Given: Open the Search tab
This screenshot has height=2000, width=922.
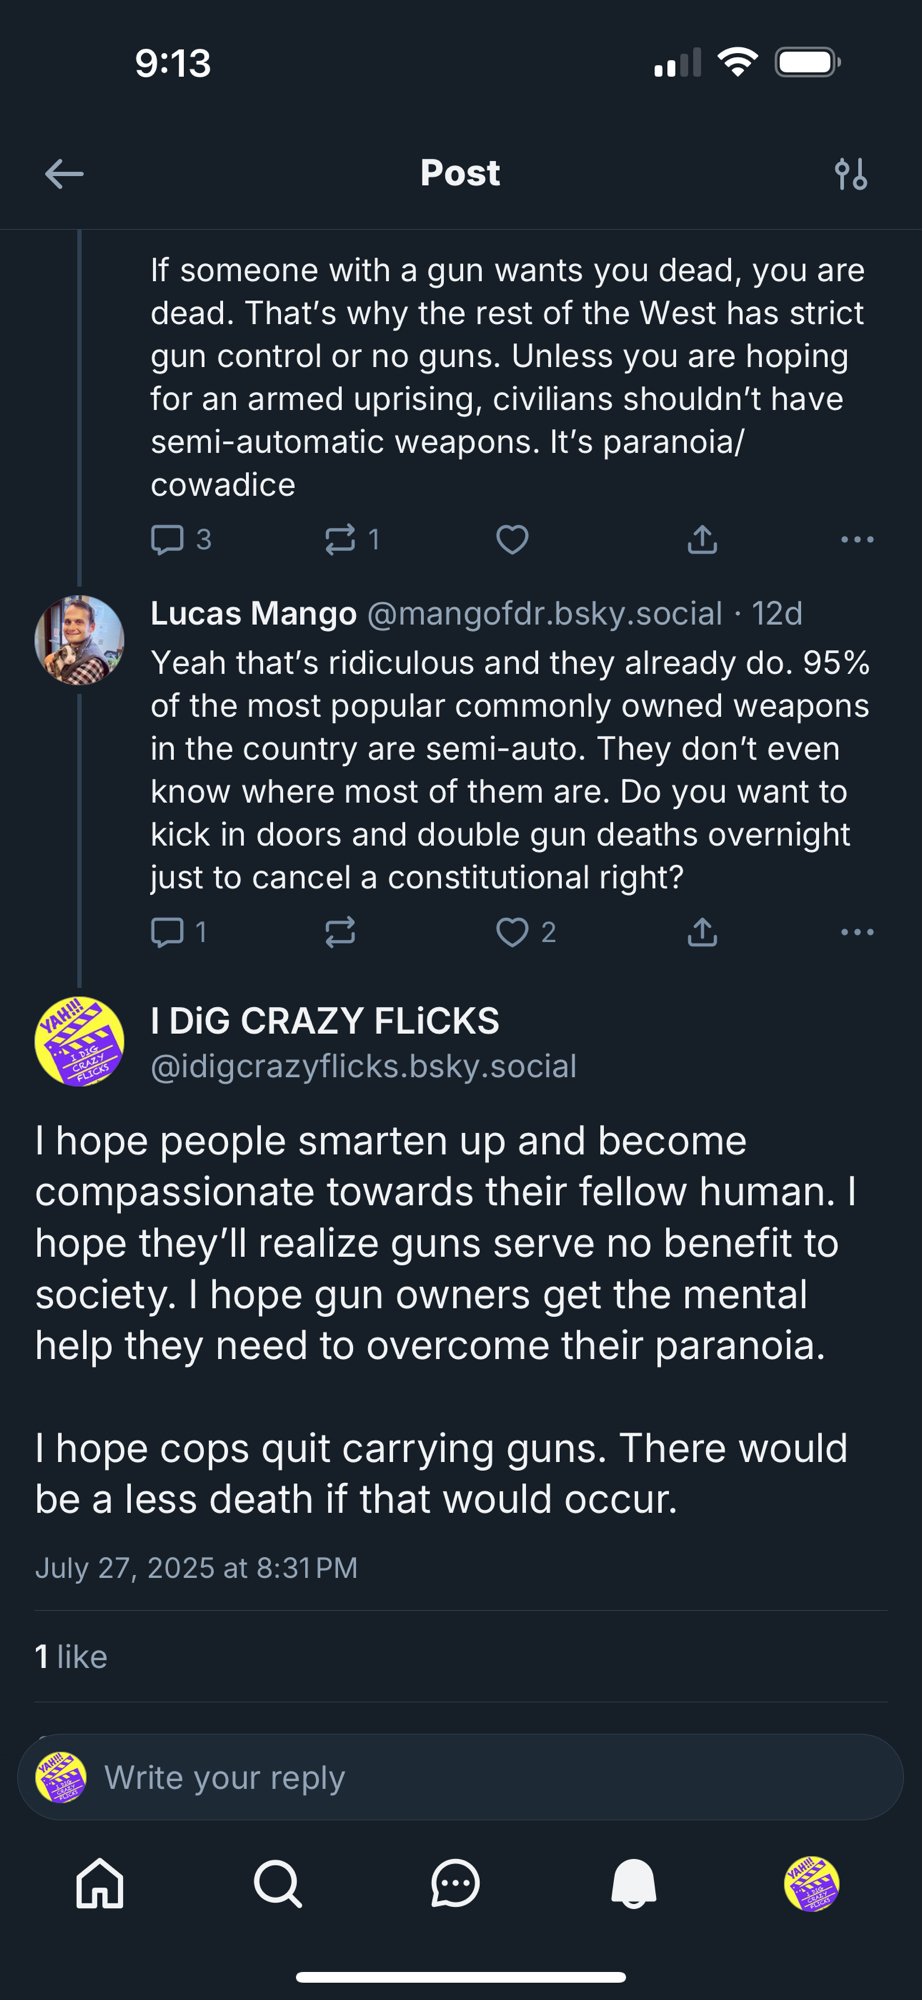Looking at the screenshot, I should (x=278, y=1884).
